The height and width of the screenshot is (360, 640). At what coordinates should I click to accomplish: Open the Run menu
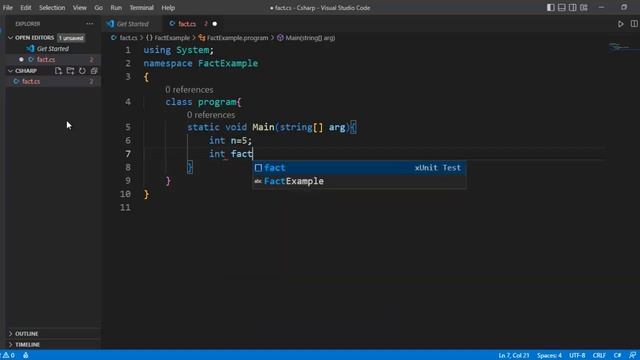click(x=116, y=8)
